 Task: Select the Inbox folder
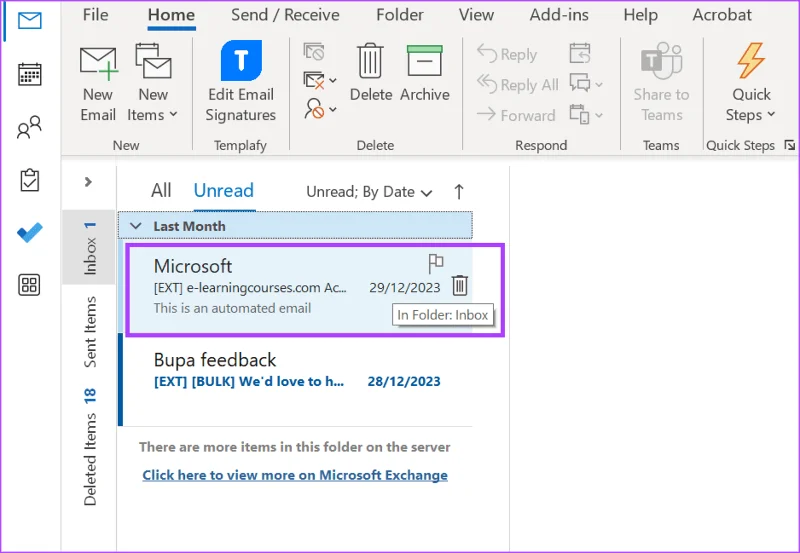click(89, 248)
